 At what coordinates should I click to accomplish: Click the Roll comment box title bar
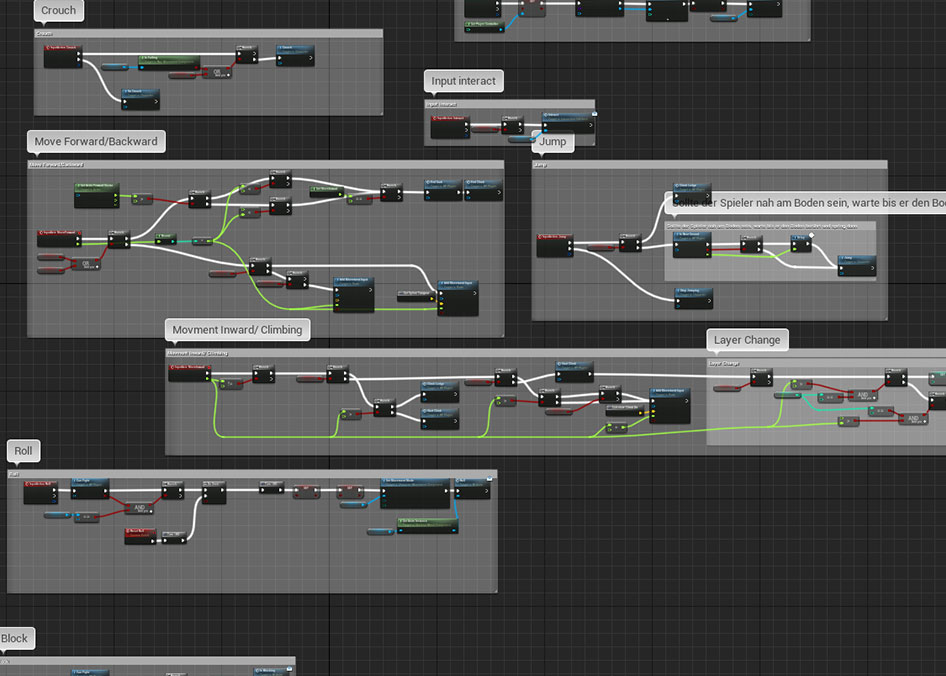tap(252, 475)
